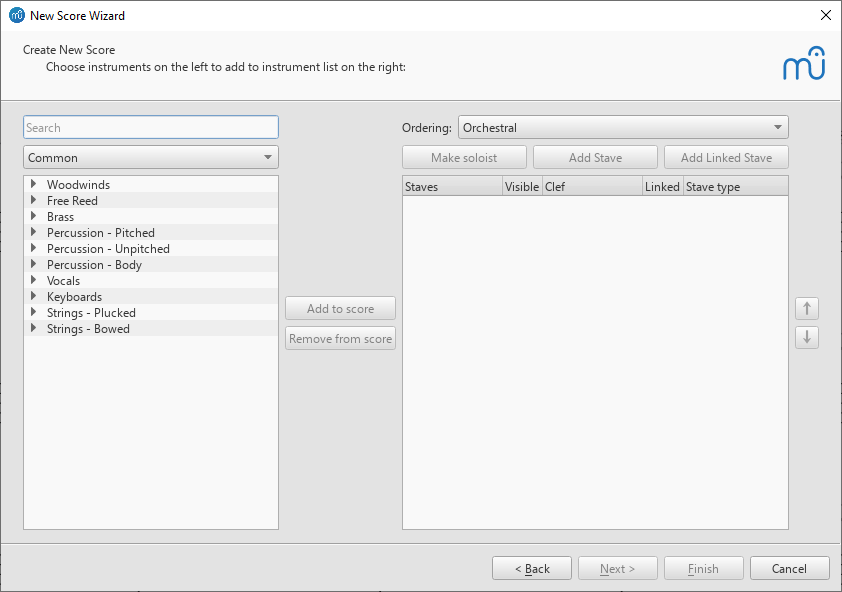Click the Add Linked Stave button

pyautogui.click(x=726, y=157)
